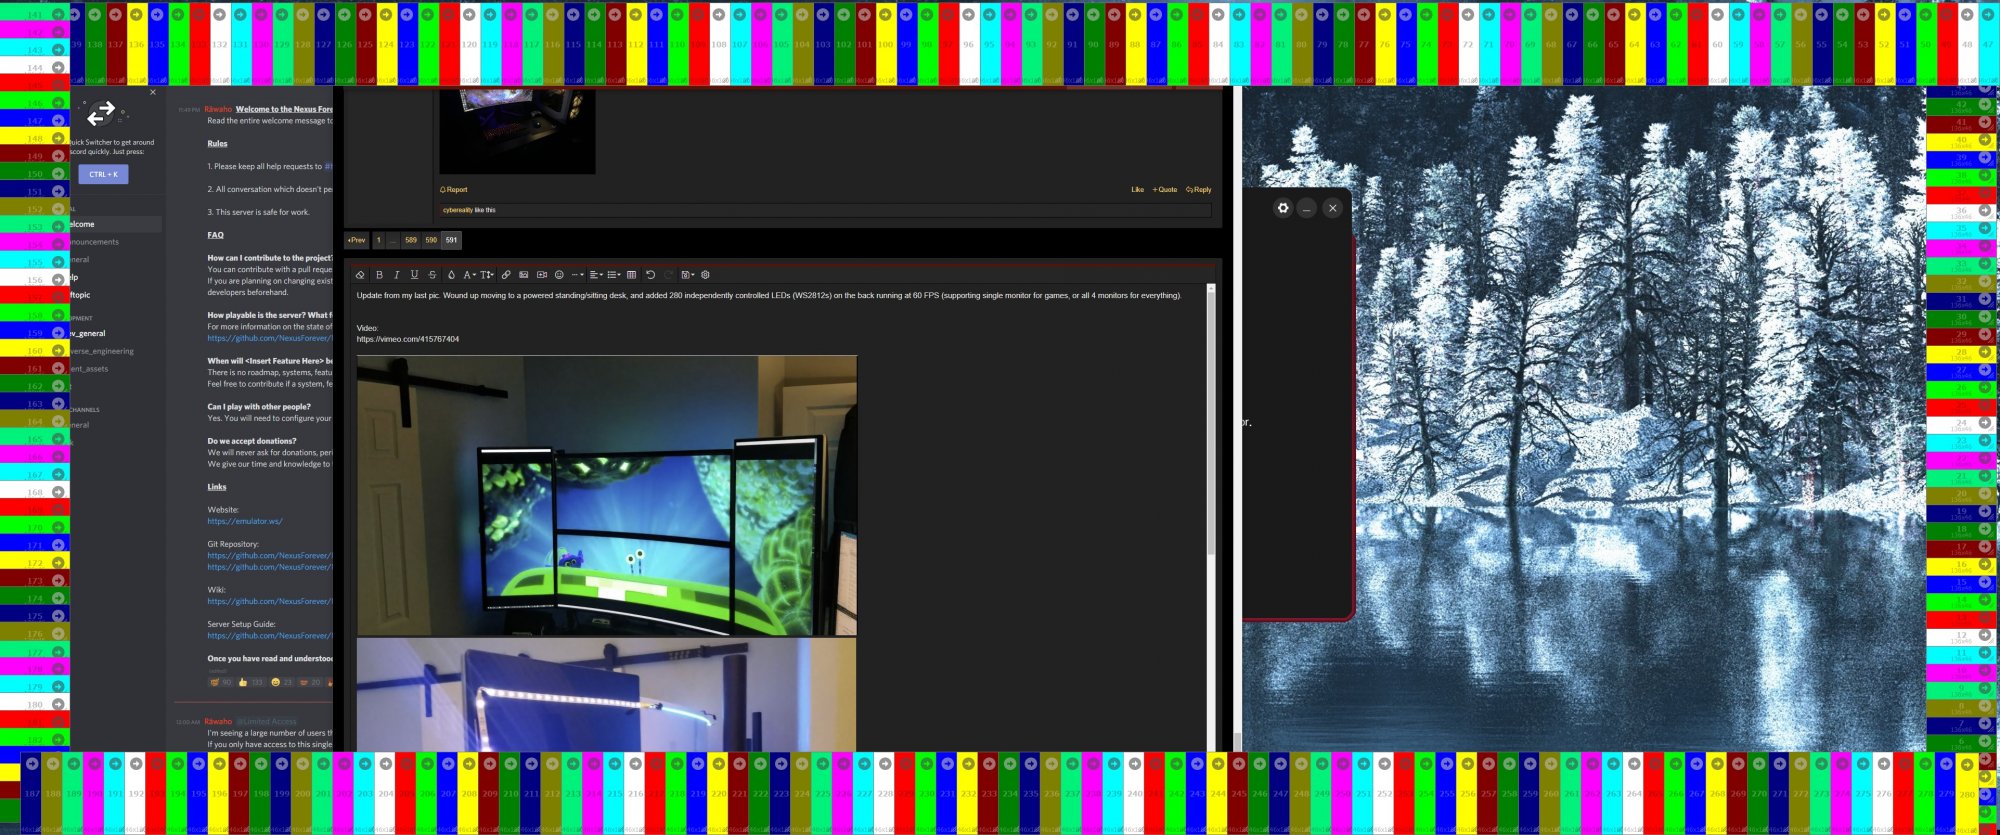The height and width of the screenshot is (835, 2000).
Task: Click the arrow icon on strip 144
Action: pos(58,68)
